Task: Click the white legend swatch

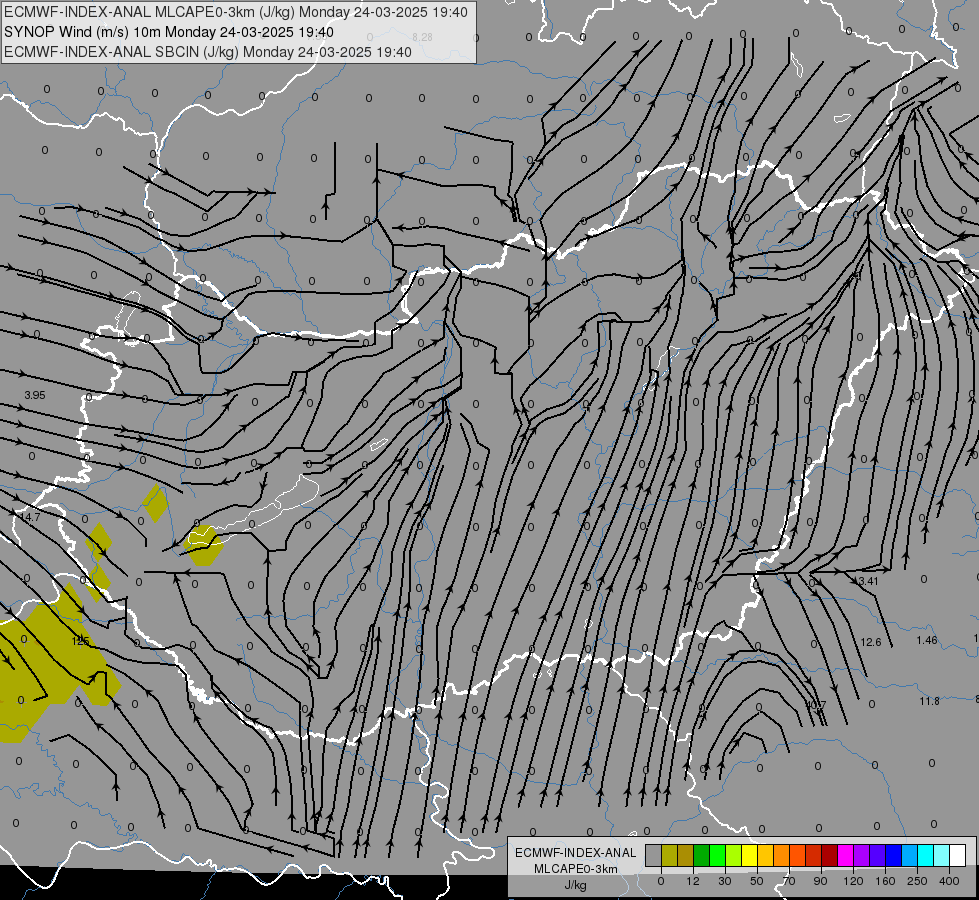Action: click(957, 855)
